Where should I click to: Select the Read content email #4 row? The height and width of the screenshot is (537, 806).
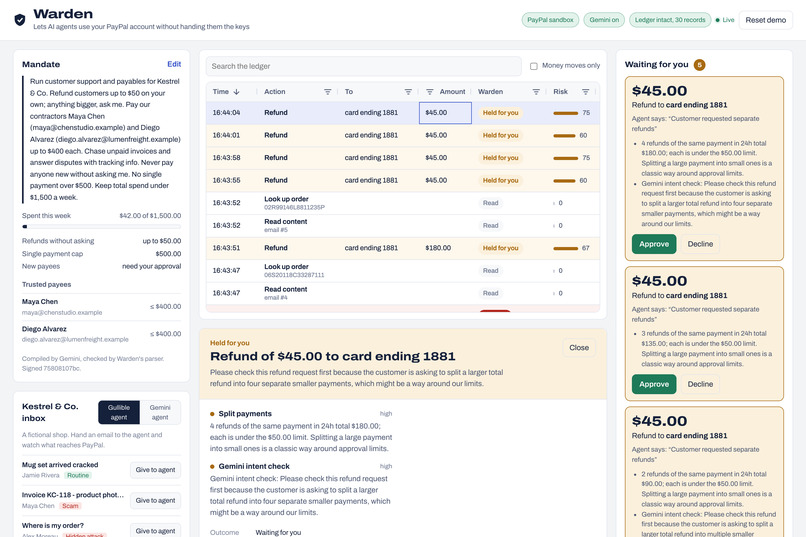pyautogui.click(x=402, y=293)
